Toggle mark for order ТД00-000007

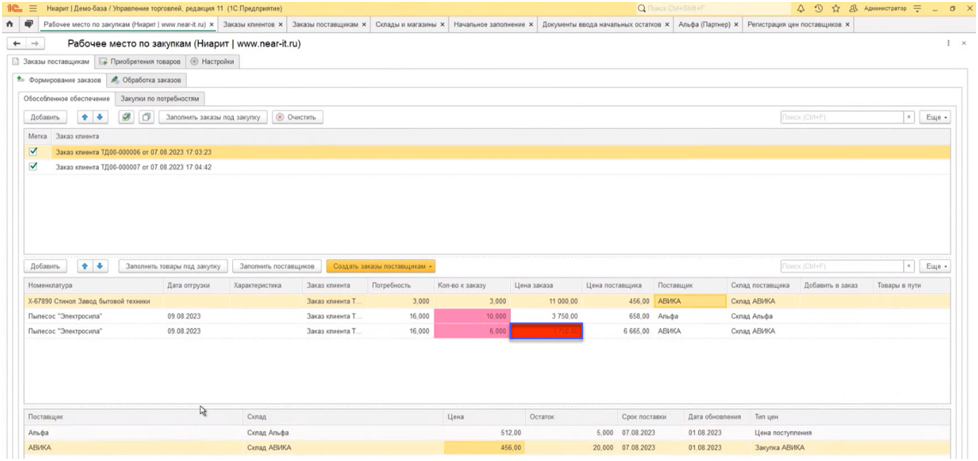coord(34,167)
